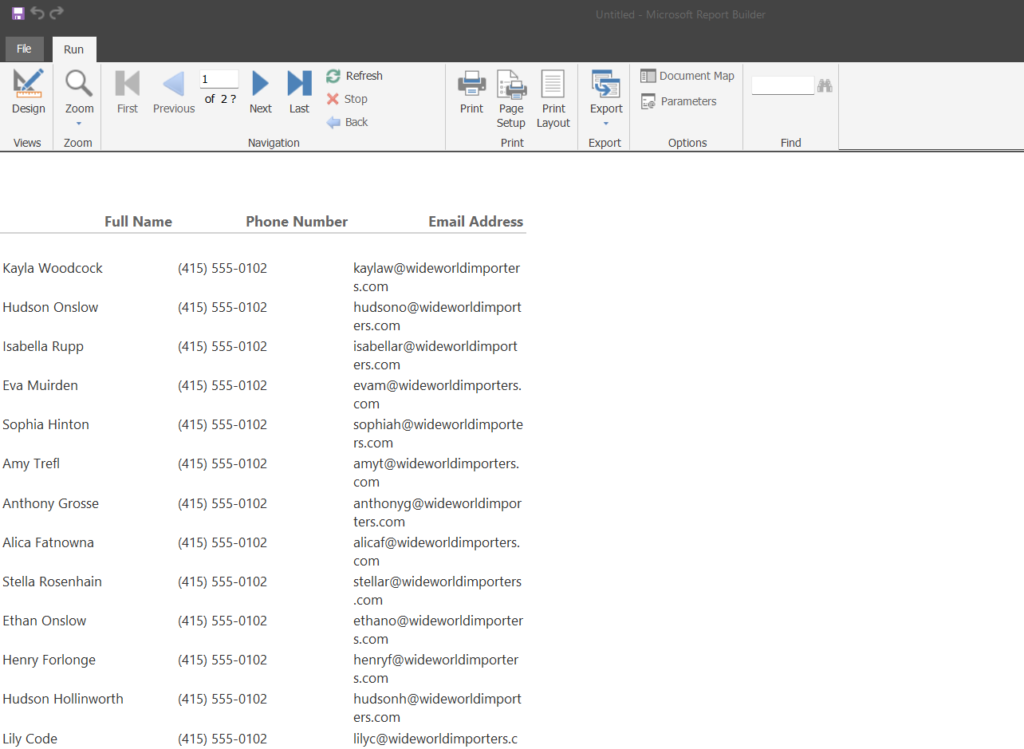Expand the Export dropdown arrow
Viewport: 1024px width, 749px height.
(x=606, y=123)
